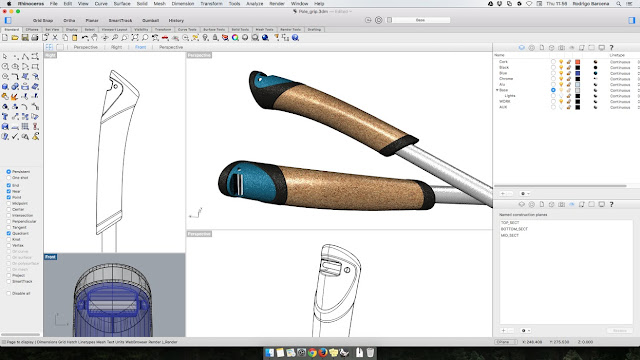Screen dimensions: 640x360
Task: Toggle visibility bulb for Cork layer
Action: 561,62
